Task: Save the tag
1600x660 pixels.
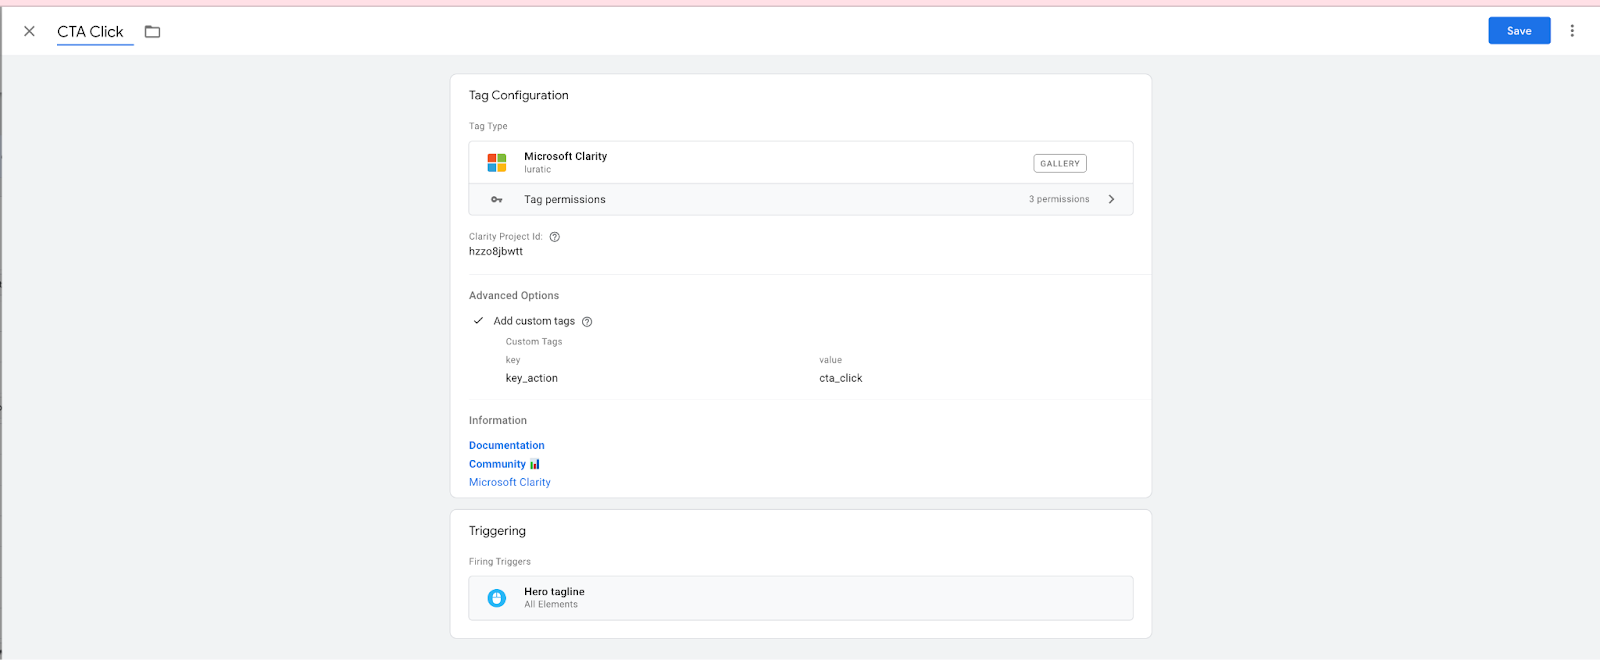Action: click(1519, 31)
